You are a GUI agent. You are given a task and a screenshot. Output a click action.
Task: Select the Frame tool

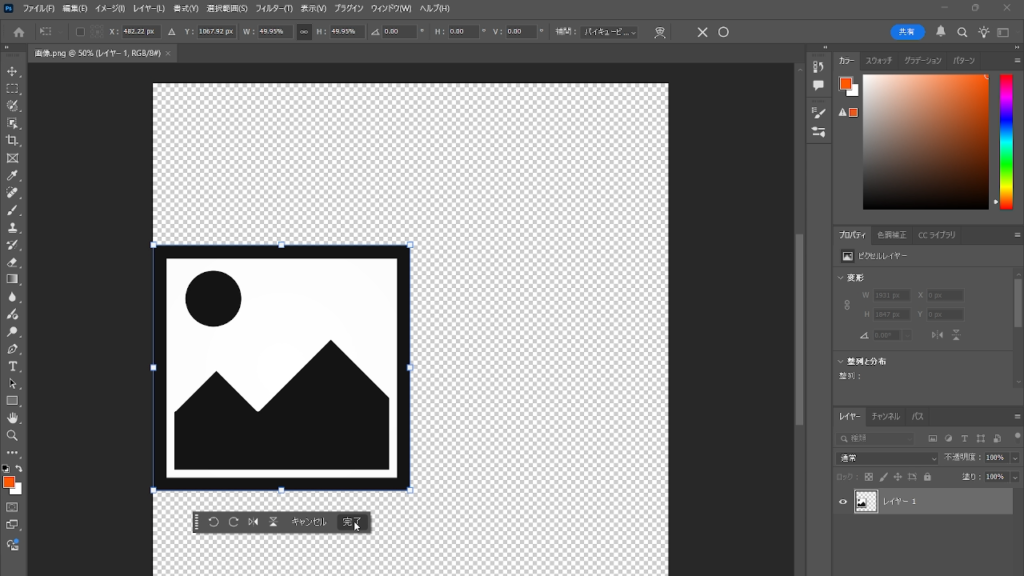coord(12,158)
